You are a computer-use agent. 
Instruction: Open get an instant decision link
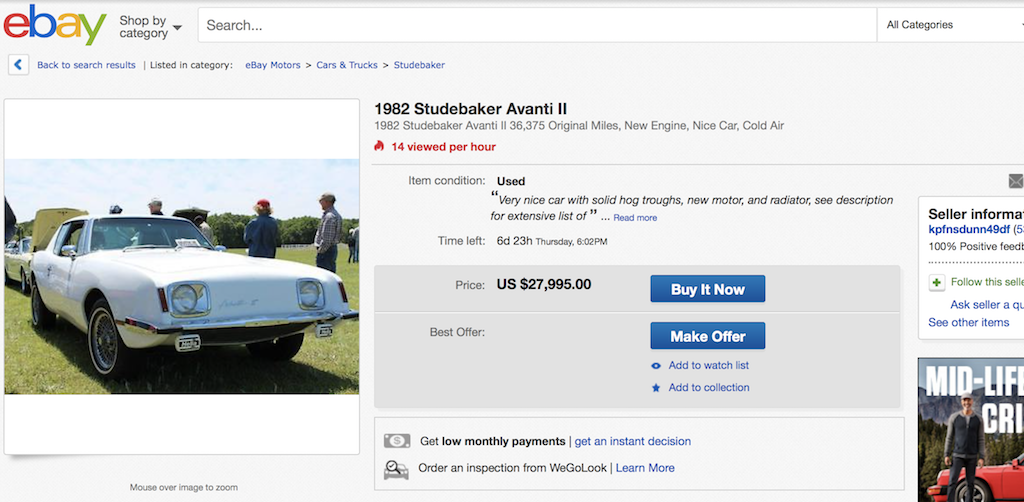coord(632,441)
